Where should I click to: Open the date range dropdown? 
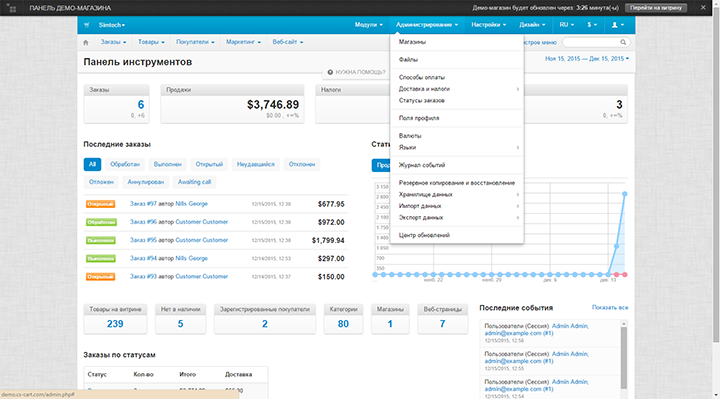pyautogui.click(x=587, y=59)
